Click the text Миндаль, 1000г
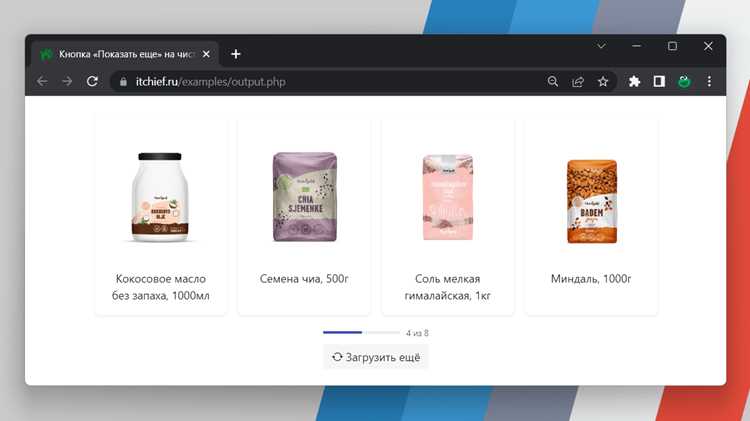The image size is (750, 421). point(591,278)
